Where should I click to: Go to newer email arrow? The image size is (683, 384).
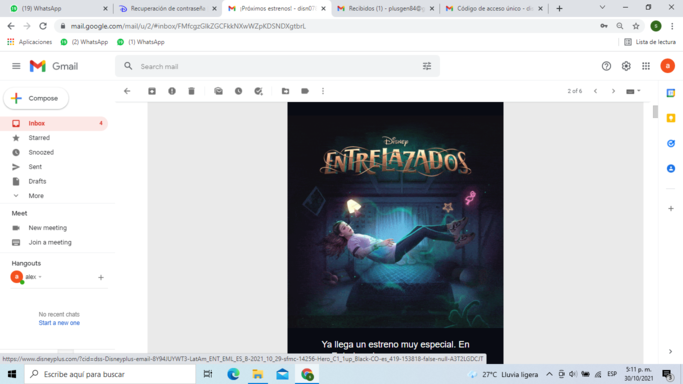(x=595, y=91)
